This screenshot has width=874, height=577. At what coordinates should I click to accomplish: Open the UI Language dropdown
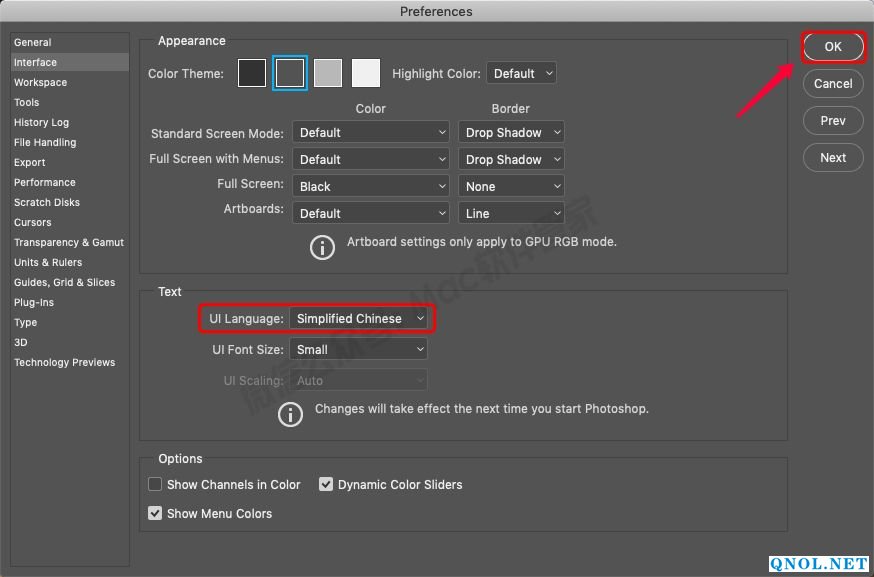359,319
